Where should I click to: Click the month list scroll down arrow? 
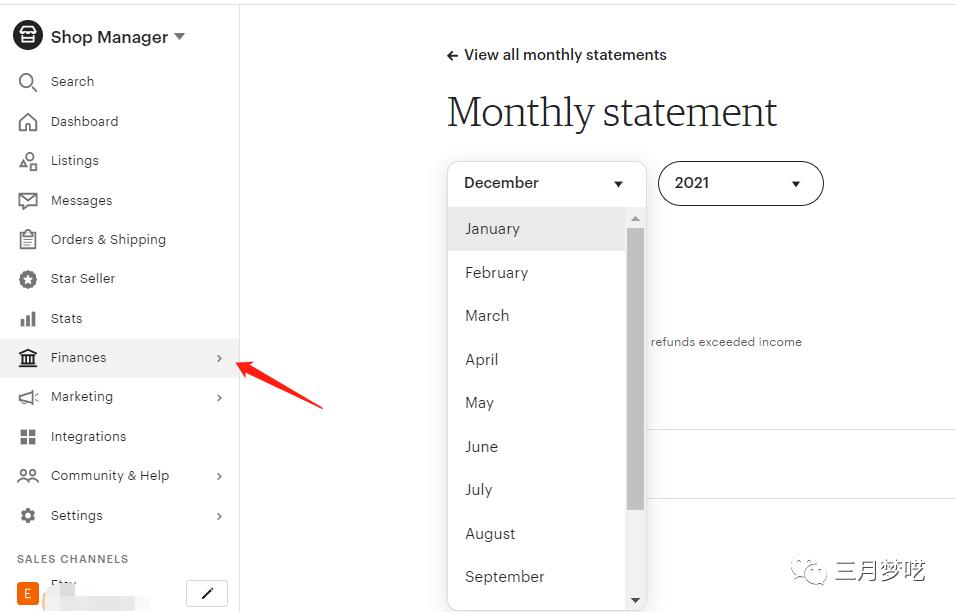click(x=635, y=600)
